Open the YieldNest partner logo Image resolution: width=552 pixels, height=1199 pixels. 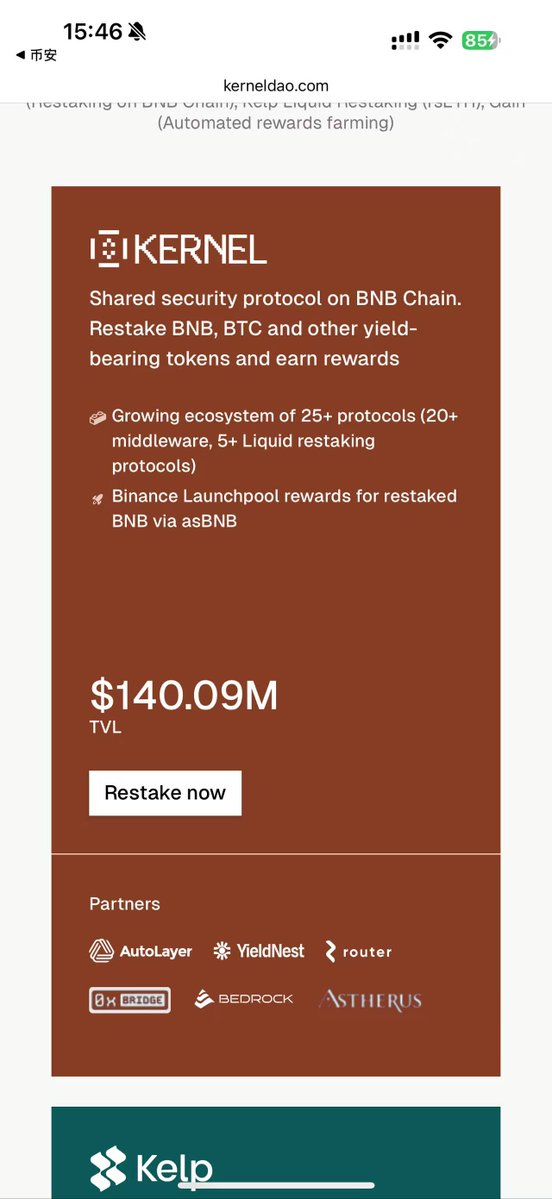258,951
